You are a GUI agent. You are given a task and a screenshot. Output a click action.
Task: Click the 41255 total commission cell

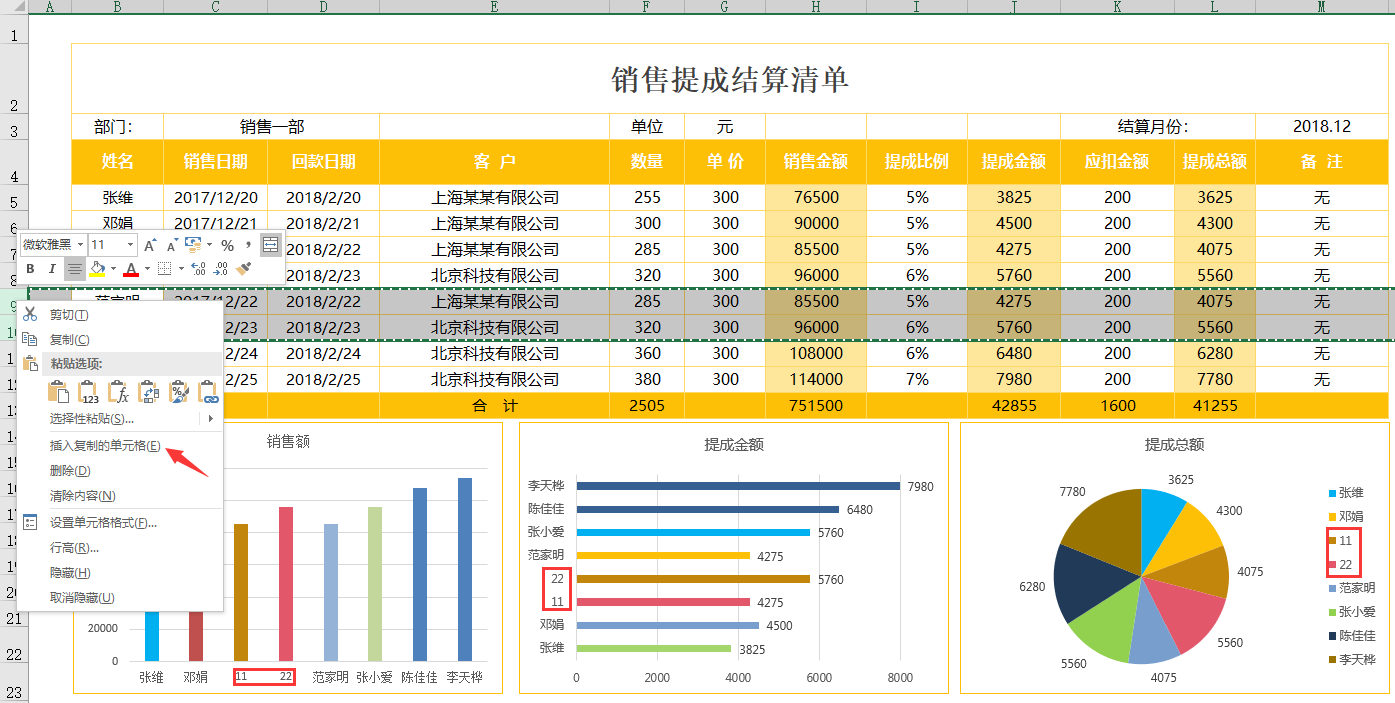pyautogui.click(x=1215, y=406)
